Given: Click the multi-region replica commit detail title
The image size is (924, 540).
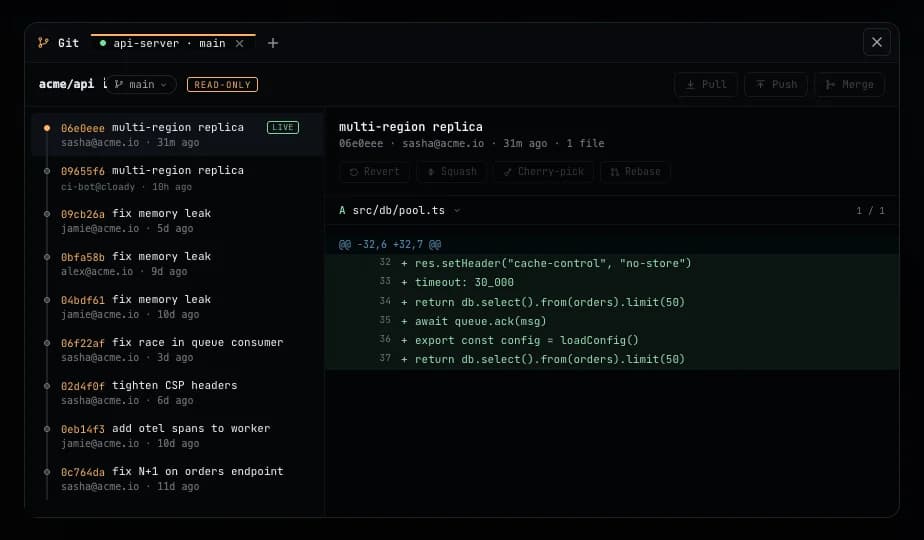Looking at the screenshot, I should coord(410,127).
